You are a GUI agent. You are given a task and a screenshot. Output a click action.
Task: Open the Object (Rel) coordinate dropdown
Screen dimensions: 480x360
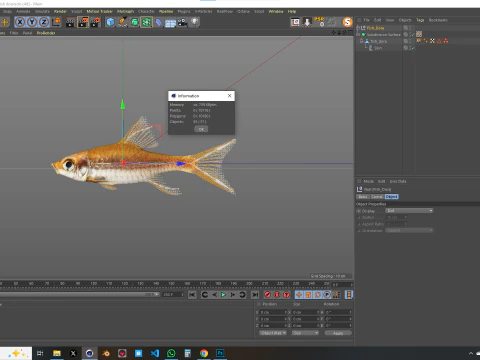pyautogui.click(x=273, y=333)
